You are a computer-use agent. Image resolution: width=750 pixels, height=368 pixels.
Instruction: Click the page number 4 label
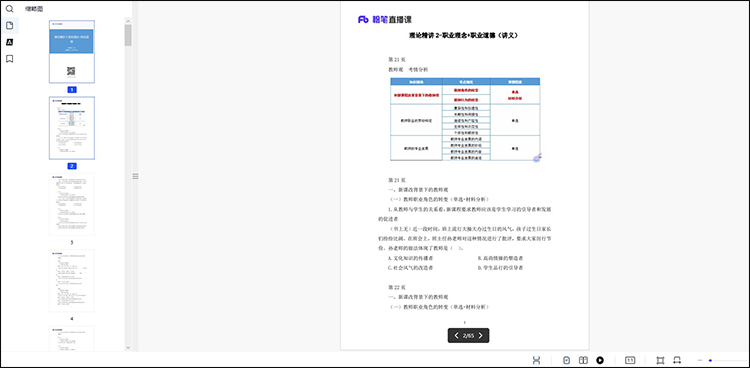(x=72, y=318)
